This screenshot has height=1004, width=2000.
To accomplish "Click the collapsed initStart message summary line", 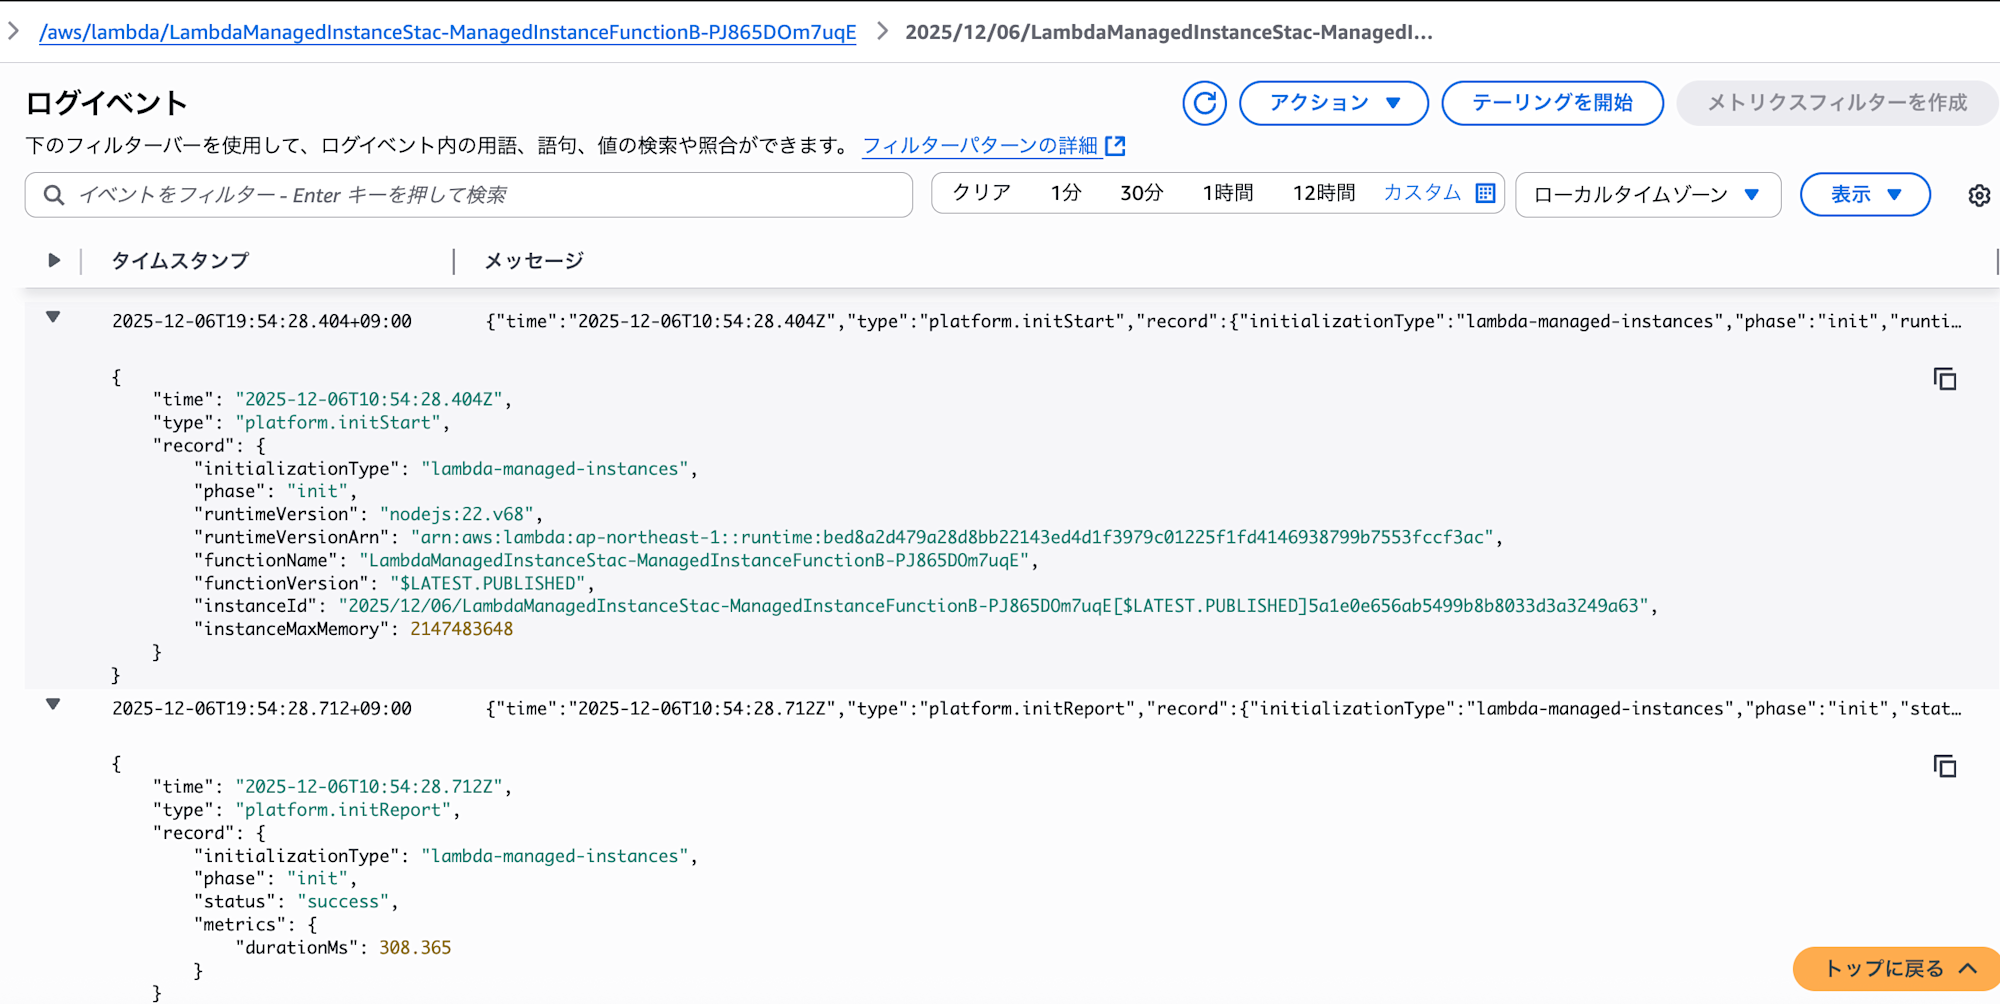I will coord(1224,321).
